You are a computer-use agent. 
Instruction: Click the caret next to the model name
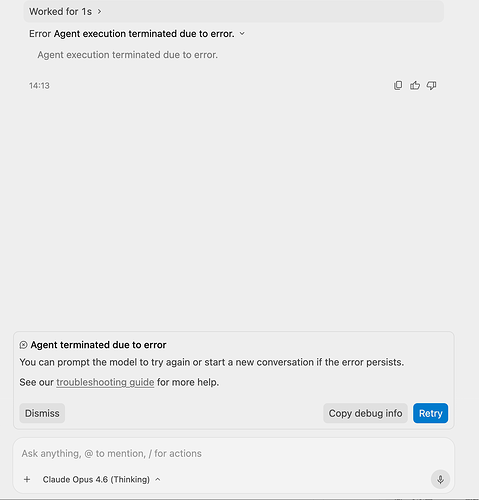(158, 479)
